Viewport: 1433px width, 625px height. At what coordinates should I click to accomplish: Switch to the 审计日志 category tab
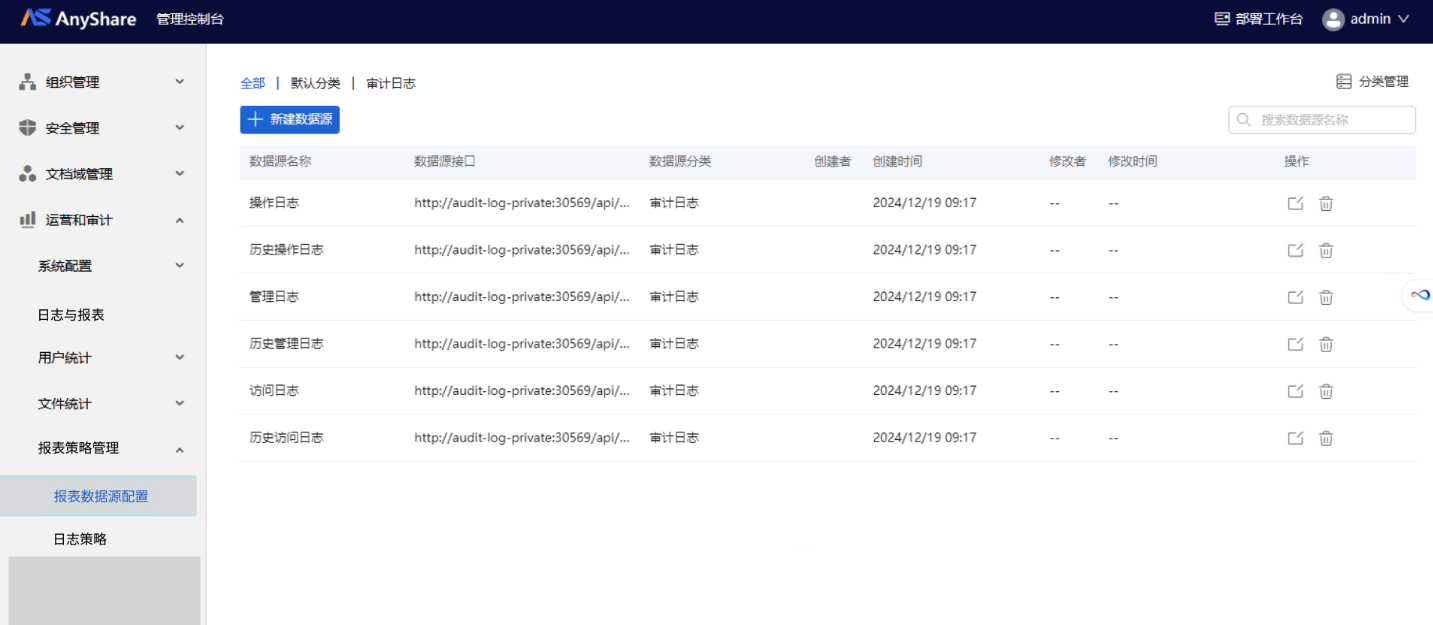click(x=391, y=84)
